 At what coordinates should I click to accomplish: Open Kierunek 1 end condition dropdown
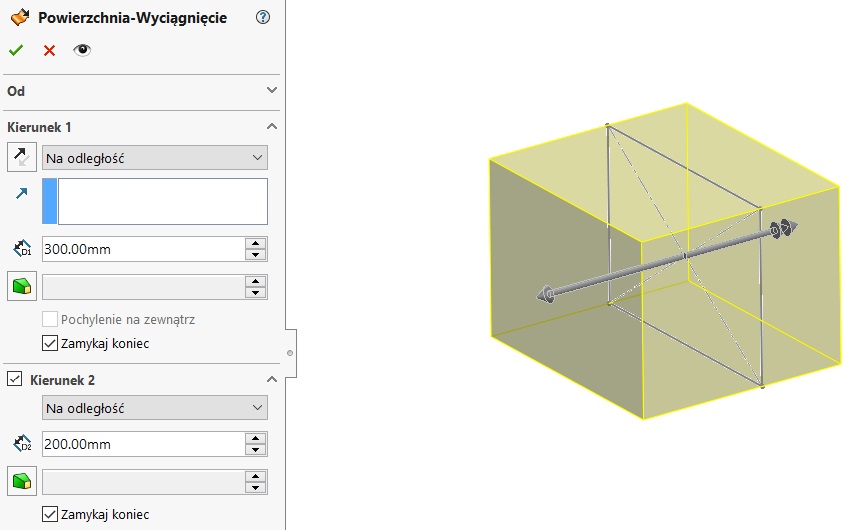coord(155,158)
